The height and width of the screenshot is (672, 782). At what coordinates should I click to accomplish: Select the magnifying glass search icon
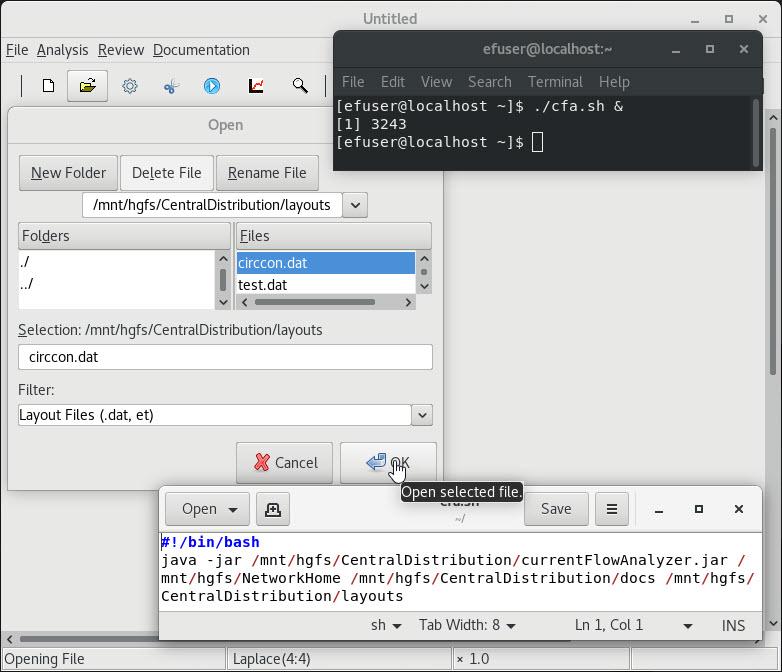[x=300, y=87]
